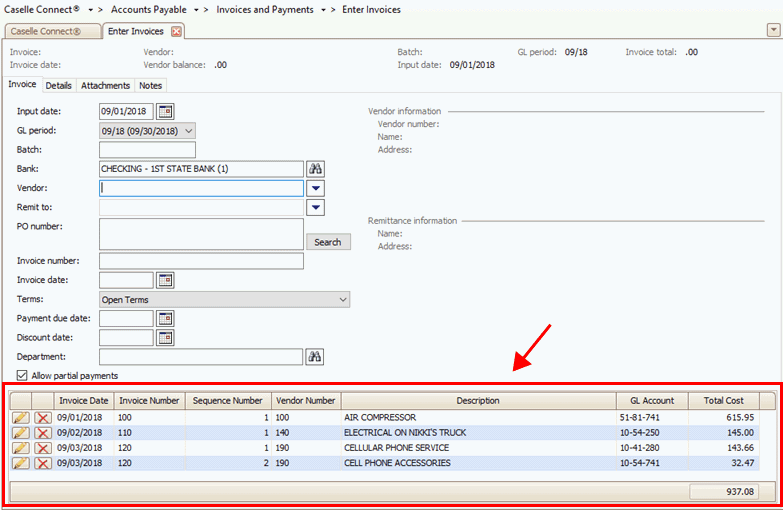Sort by Invoice Number column header
The width and height of the screenshot is (783, 510).
149,401
